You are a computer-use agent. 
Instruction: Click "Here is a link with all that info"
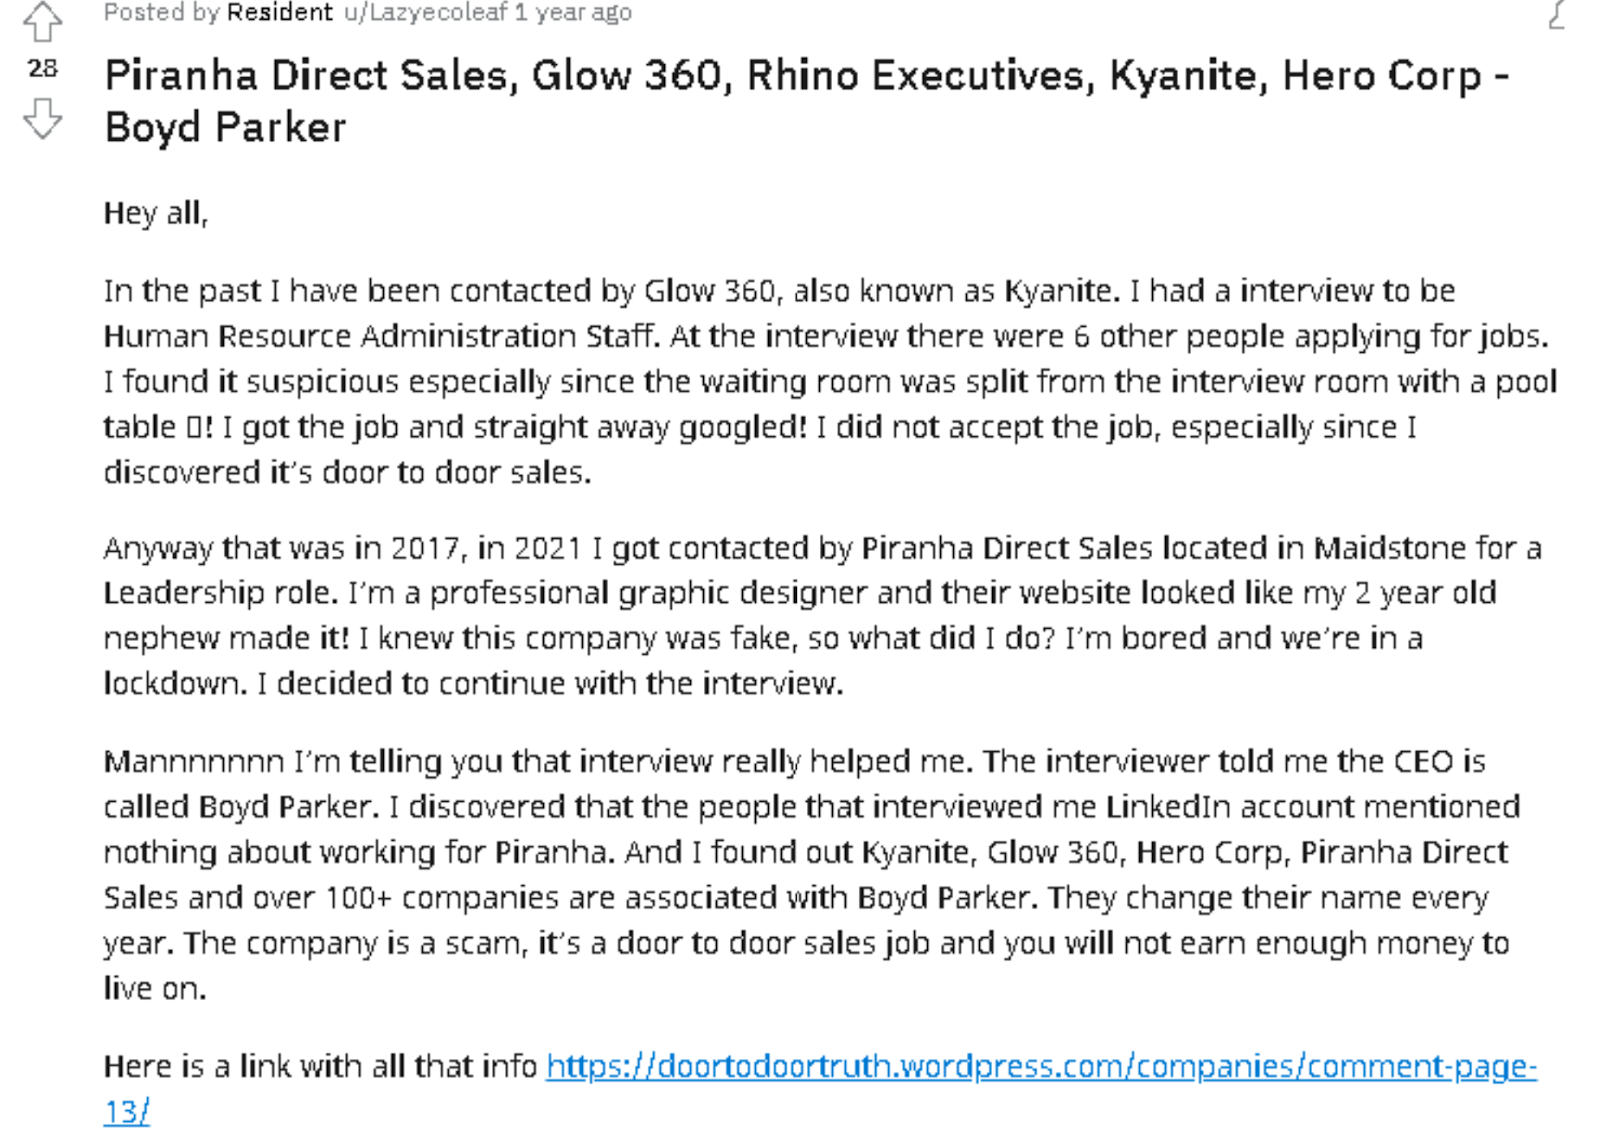320,1067
